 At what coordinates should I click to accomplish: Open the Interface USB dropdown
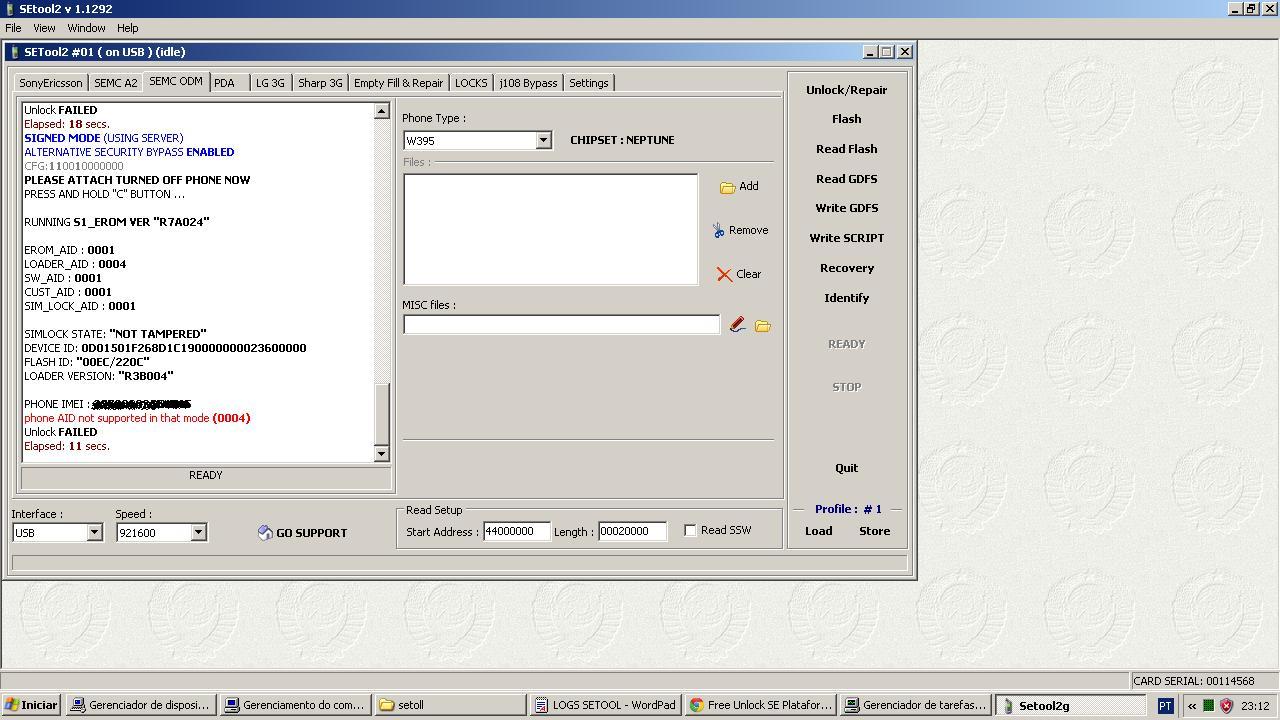click(x=94, y=533)
